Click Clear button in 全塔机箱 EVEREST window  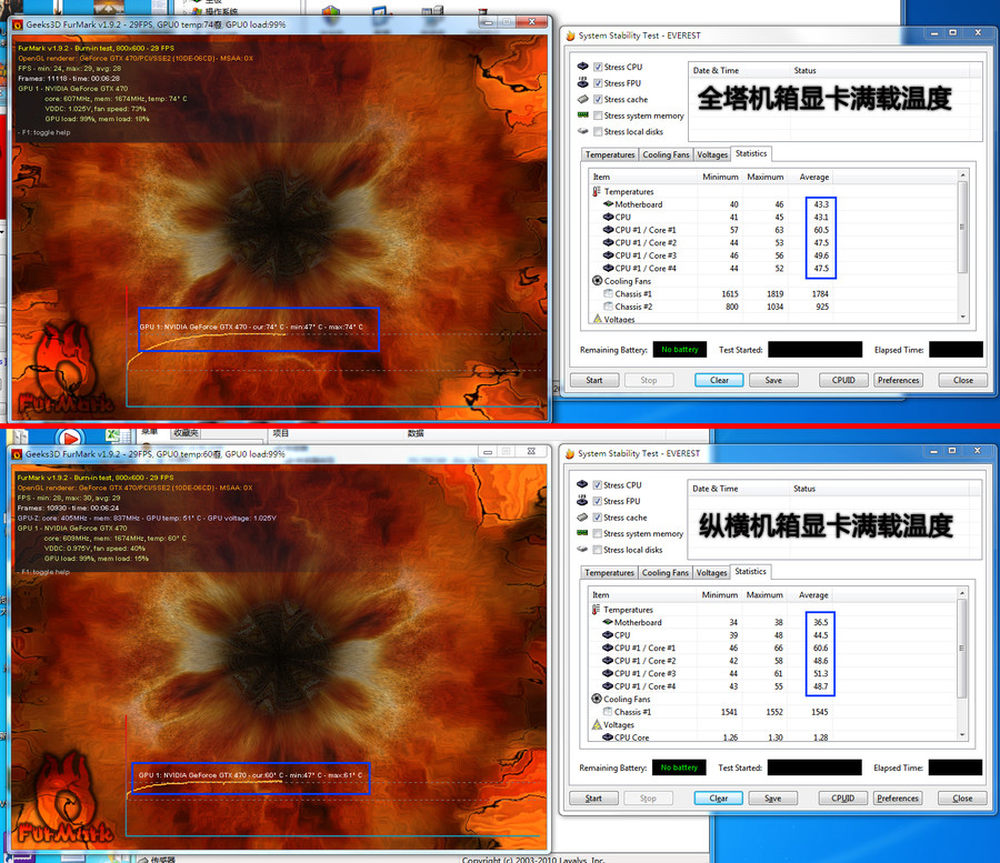tap(719, 380)
